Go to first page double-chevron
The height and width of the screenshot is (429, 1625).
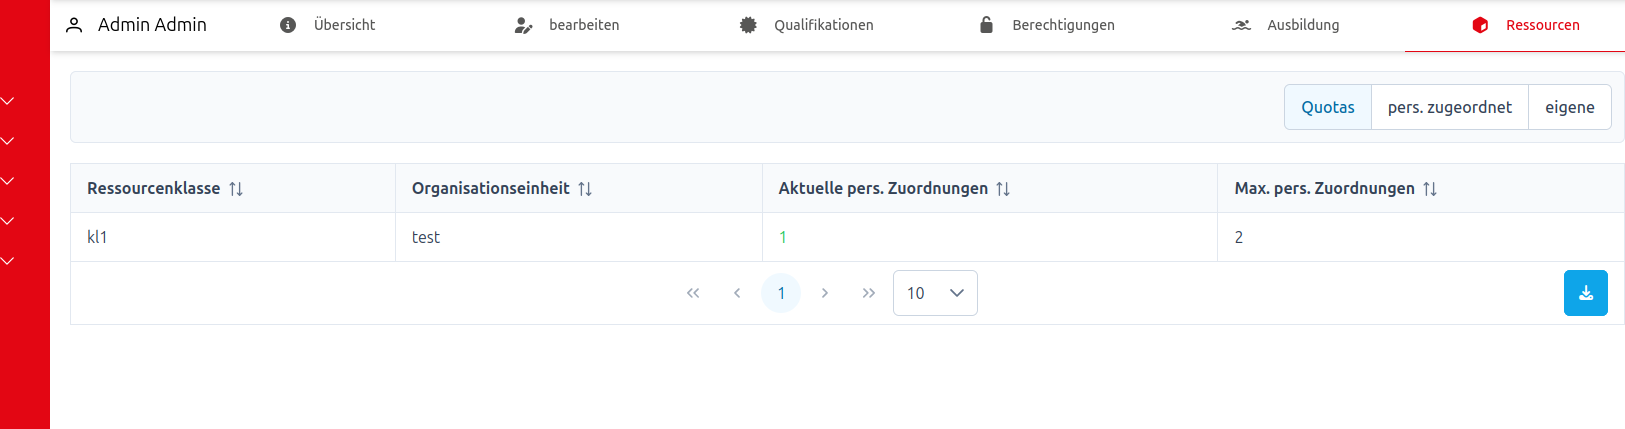pyautogui.click(x=693, y=293)
